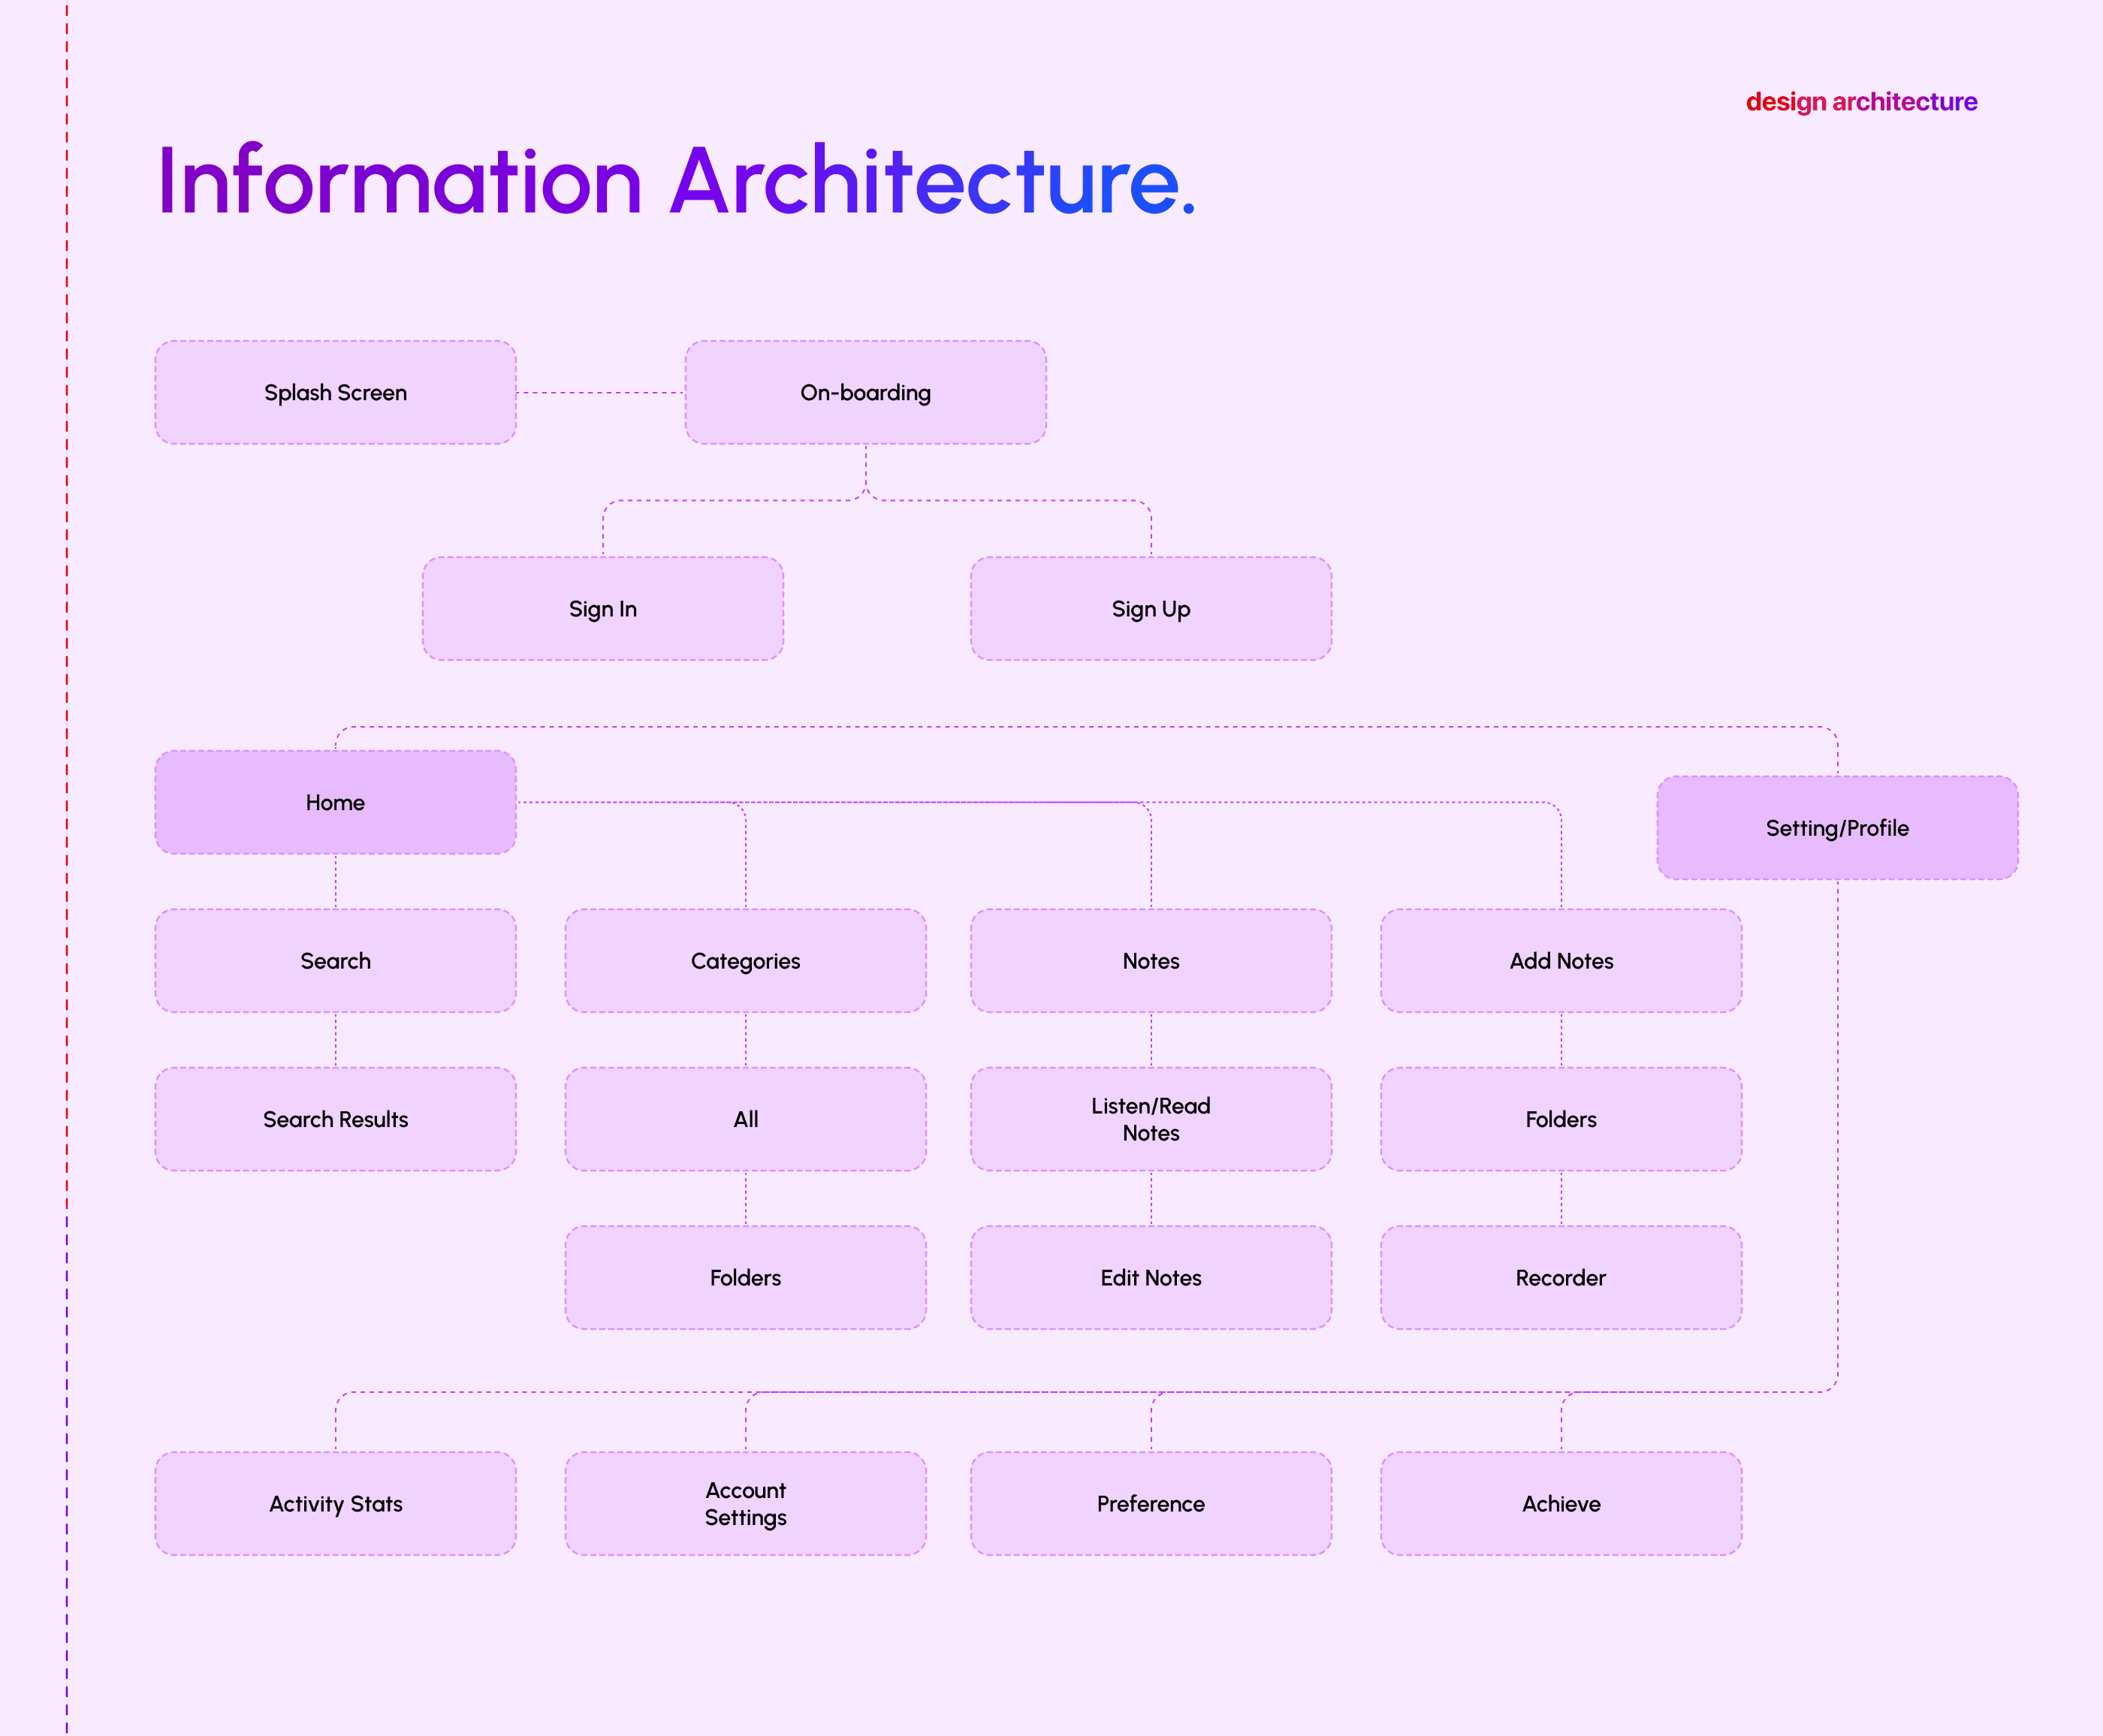2103x1736 pixels.
Task: Select the All node under Categories
Action: (745, 1118)
